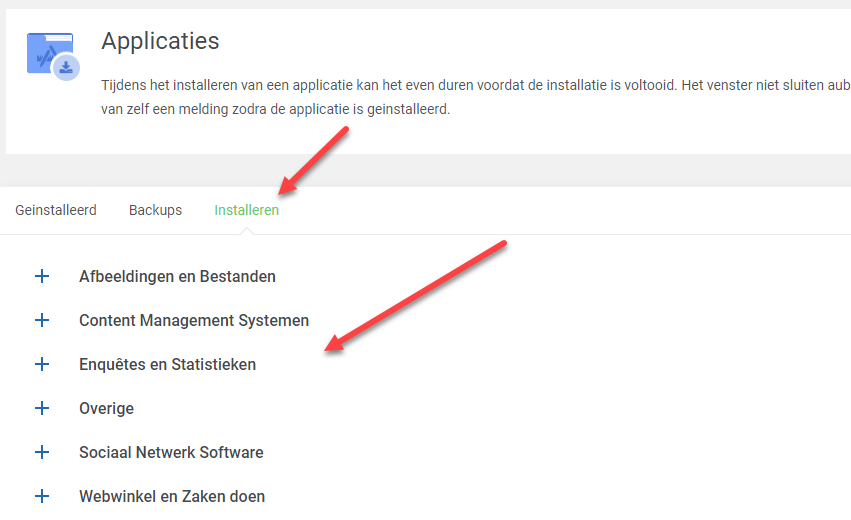Screen dimensions: 851x520
Task: Click the long red arrow pointing at Enquêtes
Action: click(415, 296)
